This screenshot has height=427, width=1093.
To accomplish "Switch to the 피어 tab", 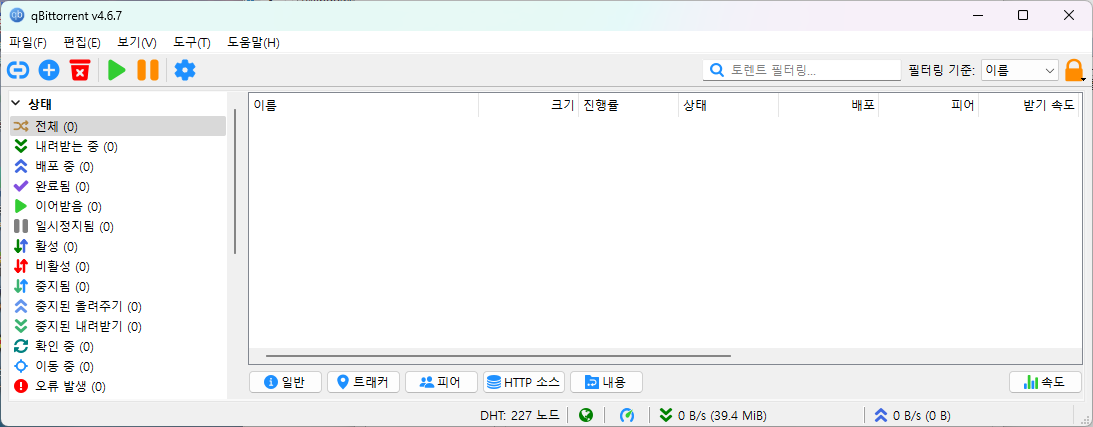I will tap(441, 382).
